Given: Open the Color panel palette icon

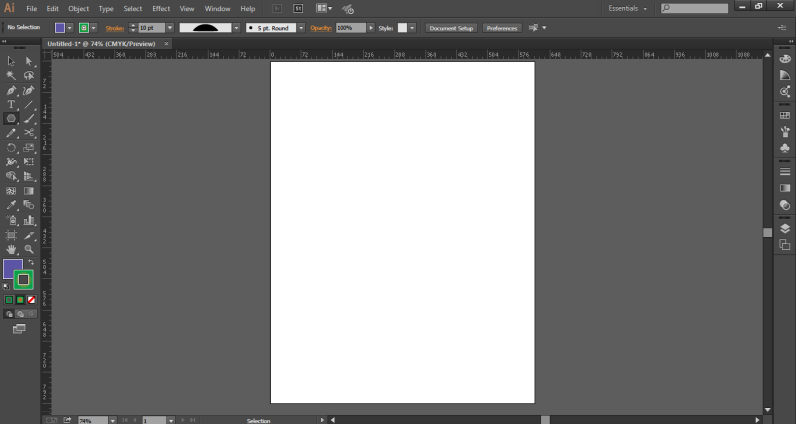Looking at the screenshot, I should (x=785, y=59).
